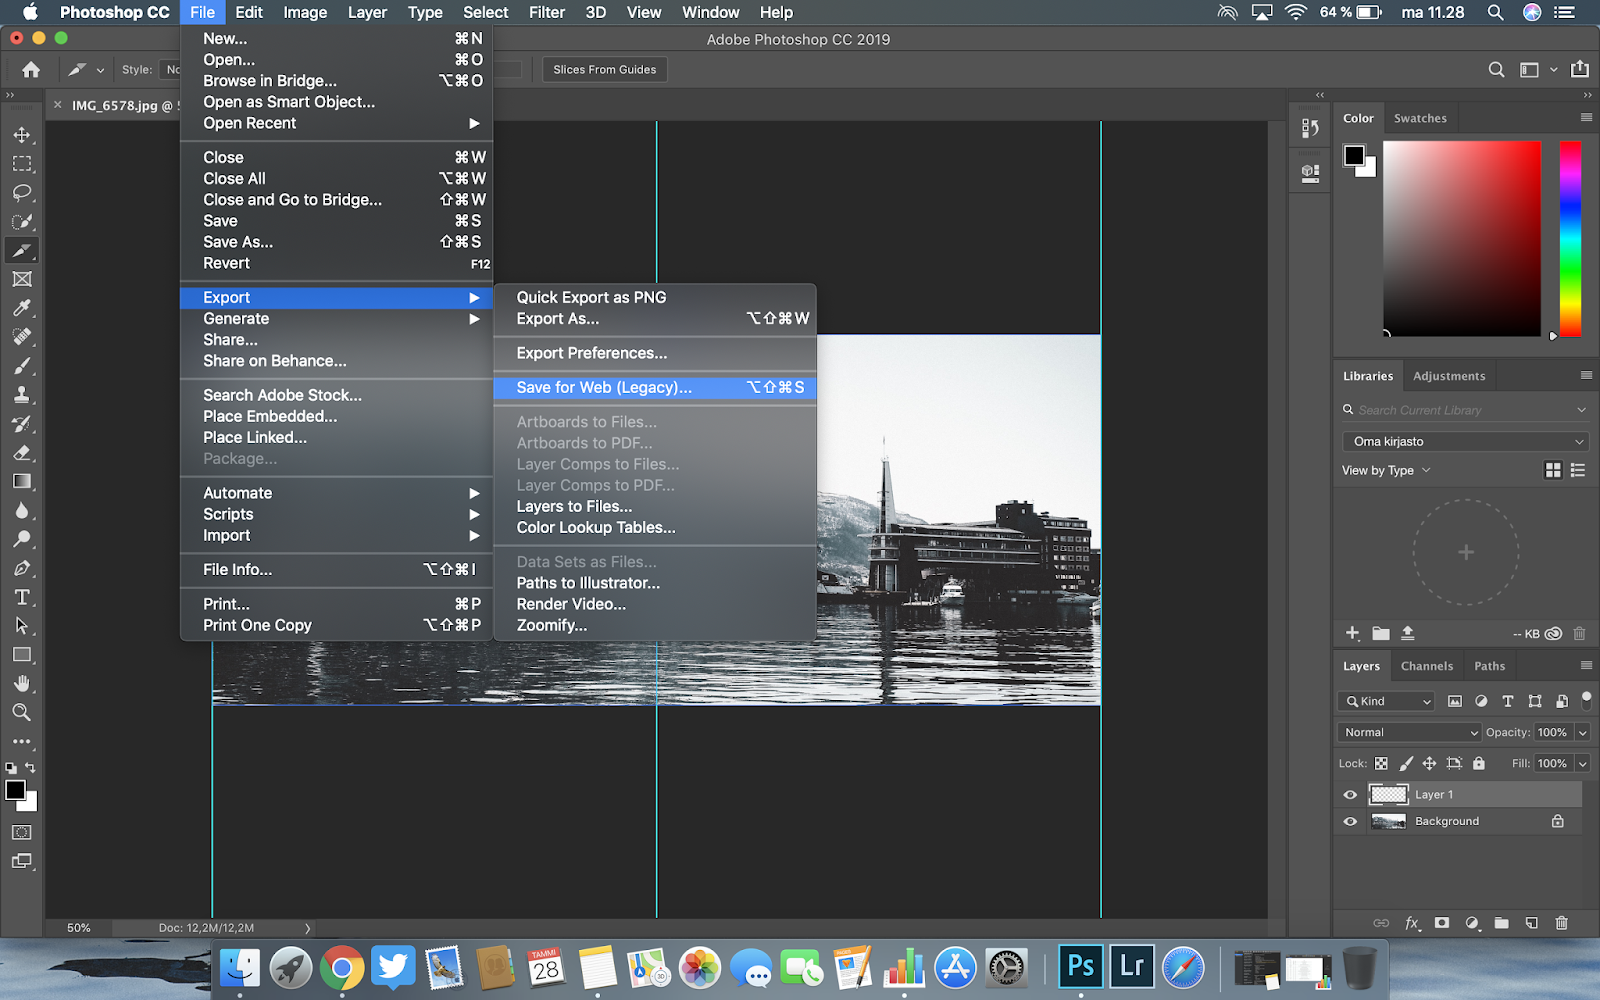This screenshot has height=1000, width=1600.
Task: Select the Lasso tool
Action: coord(22,192)
